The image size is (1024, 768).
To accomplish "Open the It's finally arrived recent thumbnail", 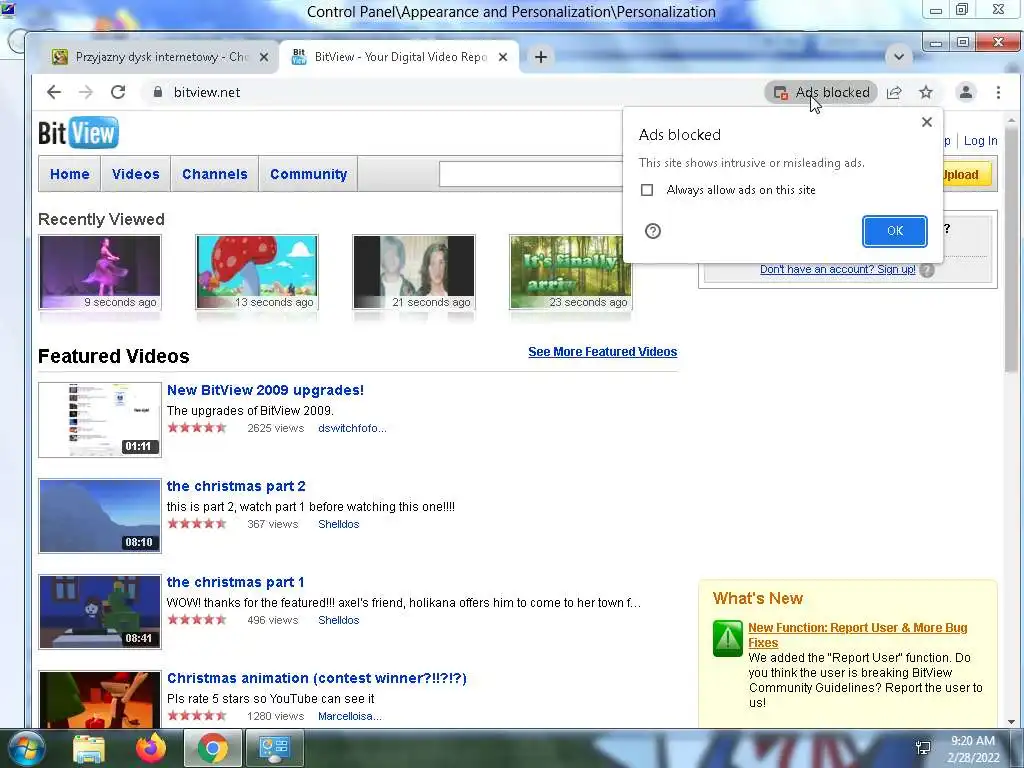I will pyautogui.click(x=571, y=272).
